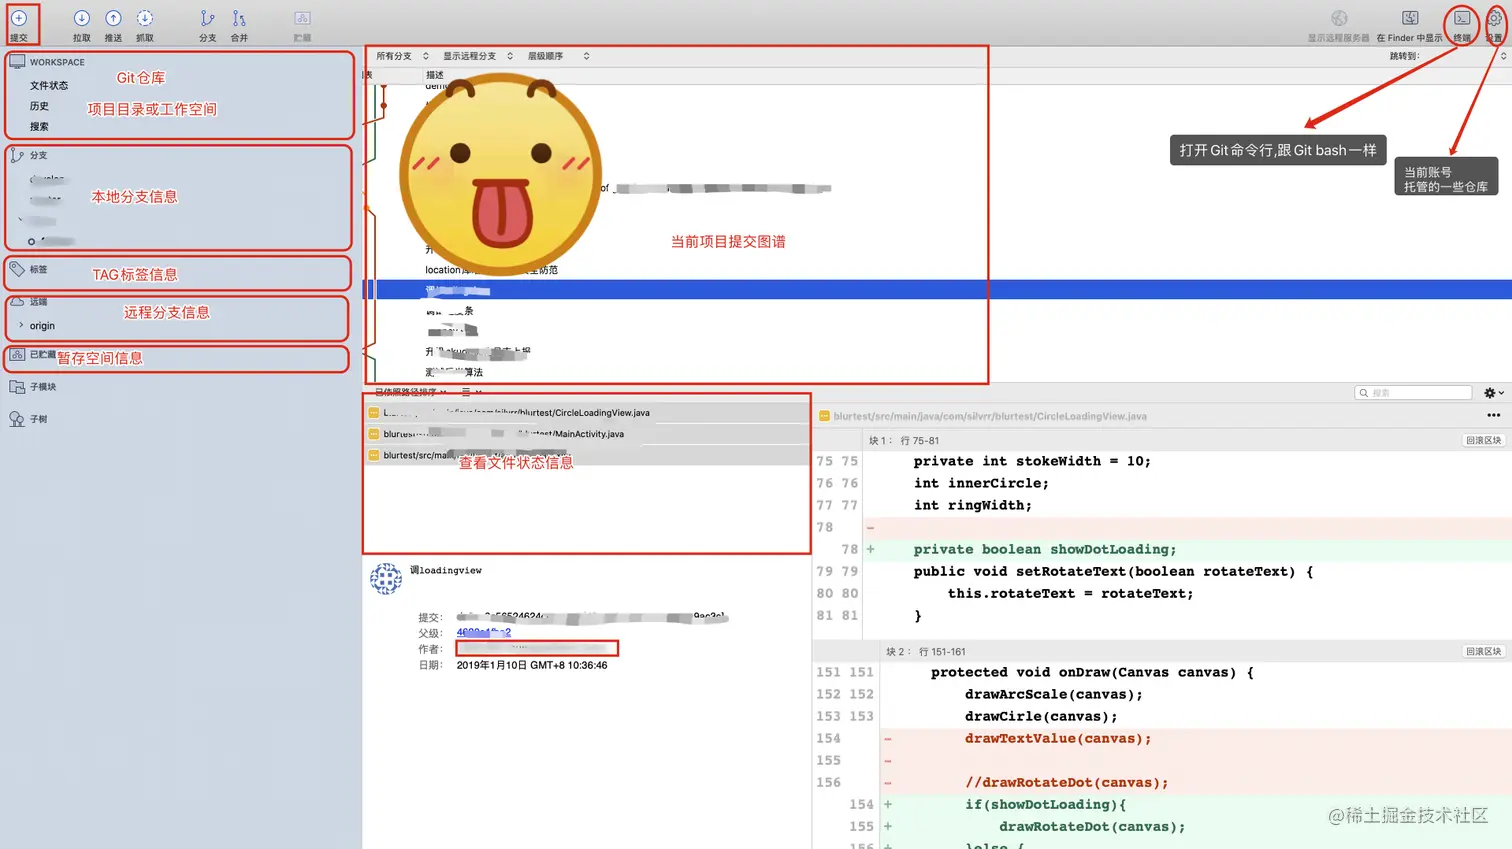Click the hunk header '块 1: 行 75-81'
This screenshot has width=1512, height=849.
click(x=904, y=440)
